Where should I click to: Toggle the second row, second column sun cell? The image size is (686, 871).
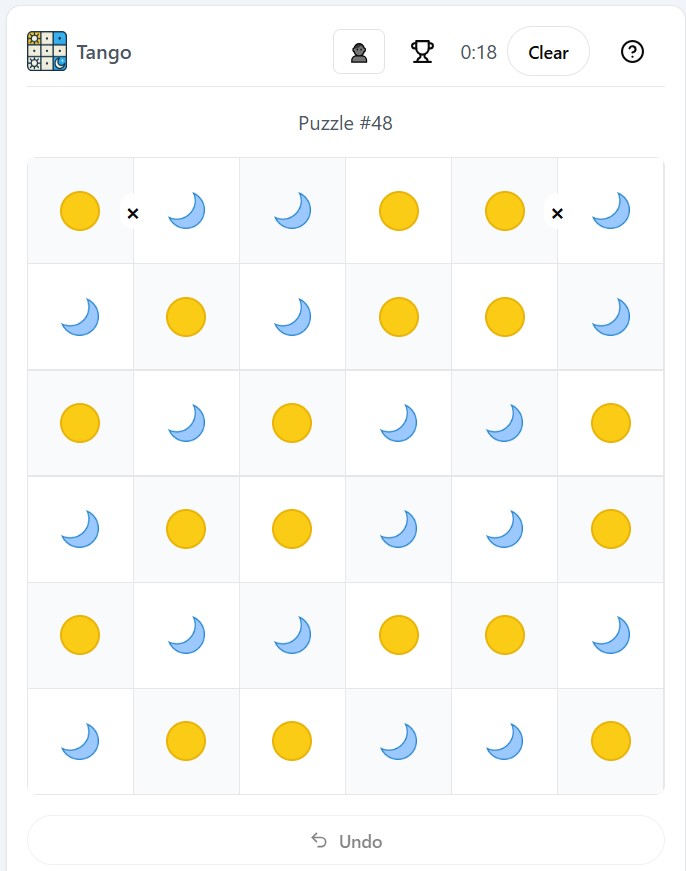[186, 317]
